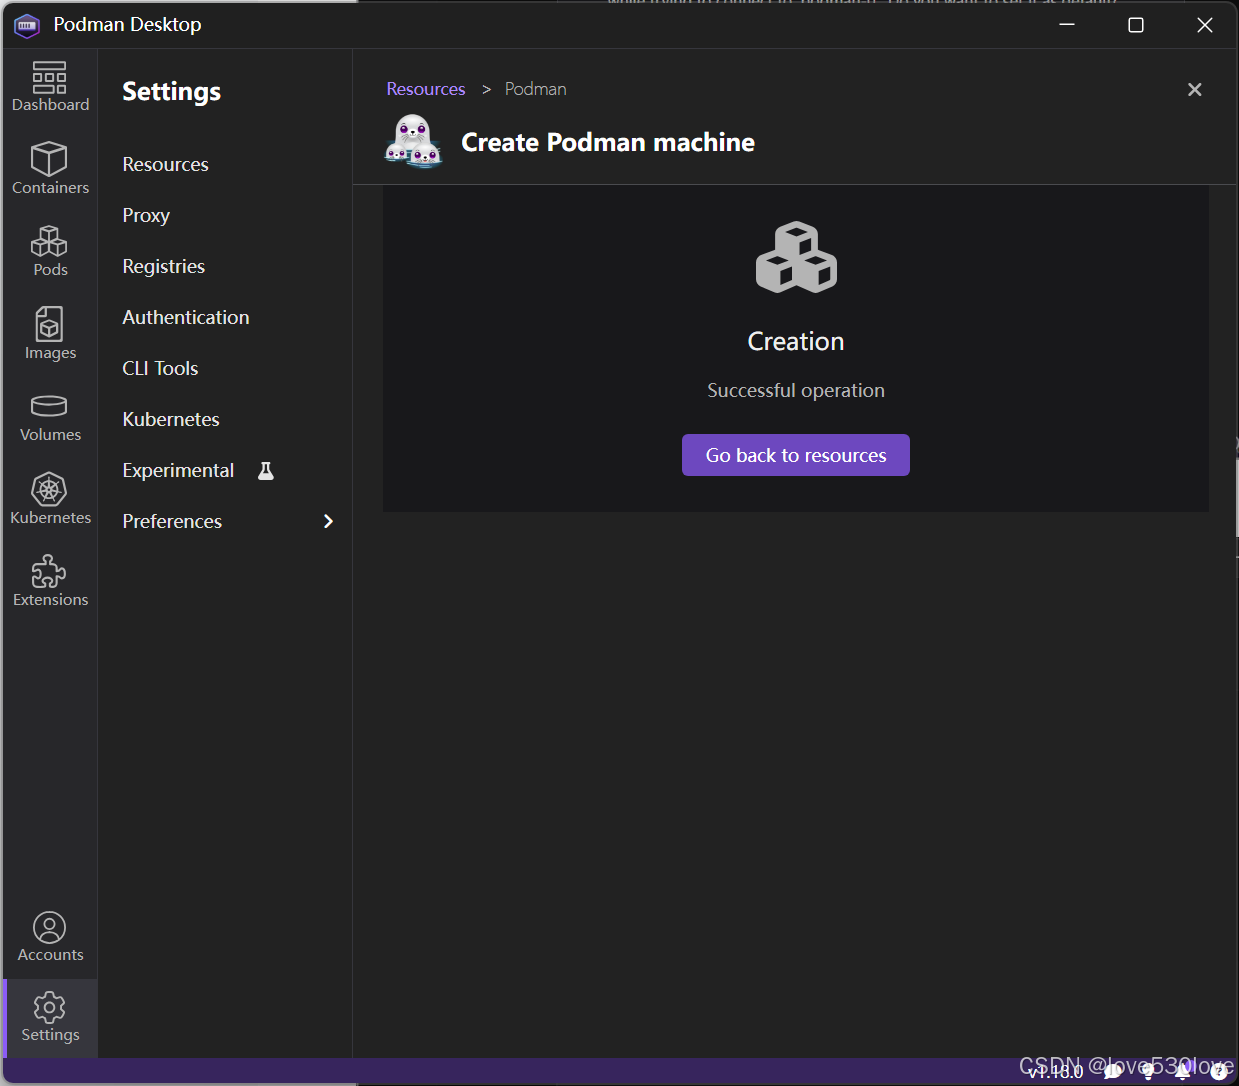Click the v1.18.0 version label

1056,1072
